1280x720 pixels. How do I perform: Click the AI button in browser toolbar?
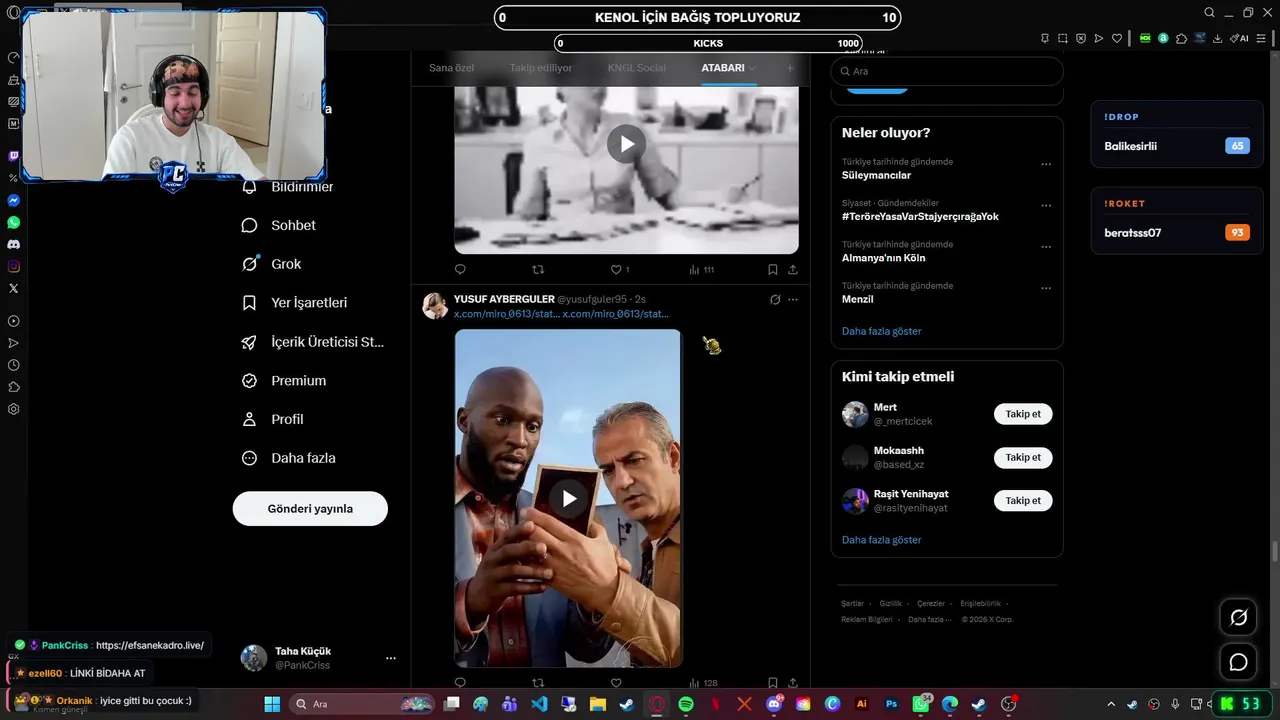[x=1241, y=38]
